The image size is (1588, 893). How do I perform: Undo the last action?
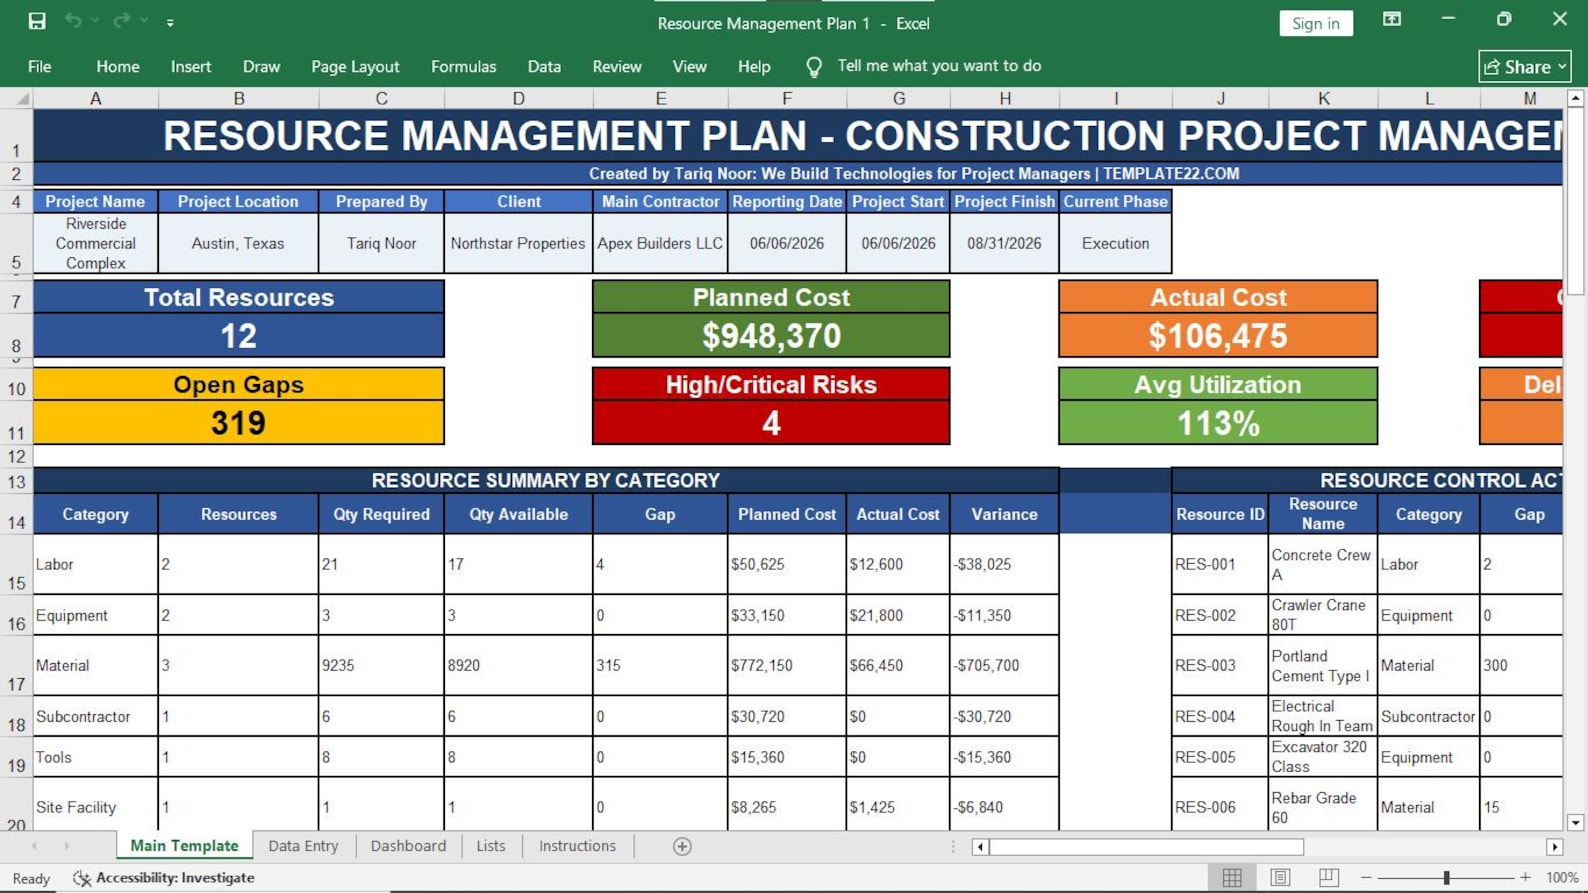coord(73,21)
